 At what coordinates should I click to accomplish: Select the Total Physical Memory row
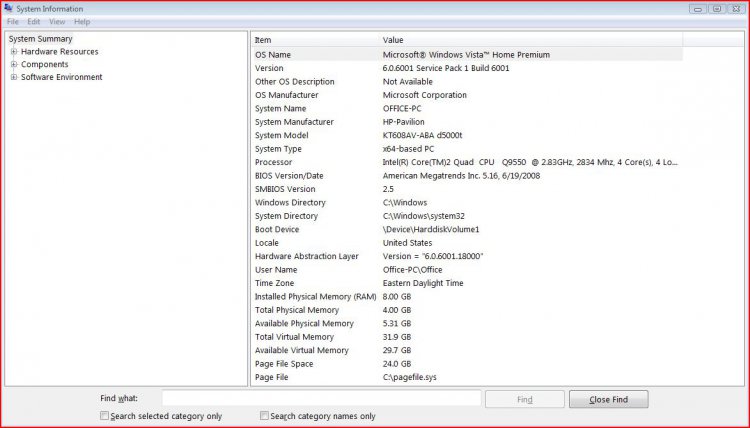pos(467,310)
